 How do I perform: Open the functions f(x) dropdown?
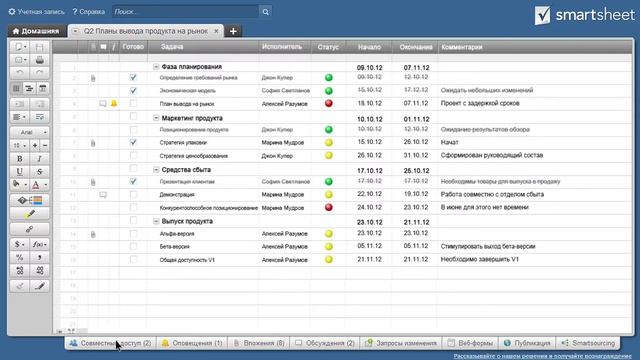pyautogui.click(x=39, y=244)
